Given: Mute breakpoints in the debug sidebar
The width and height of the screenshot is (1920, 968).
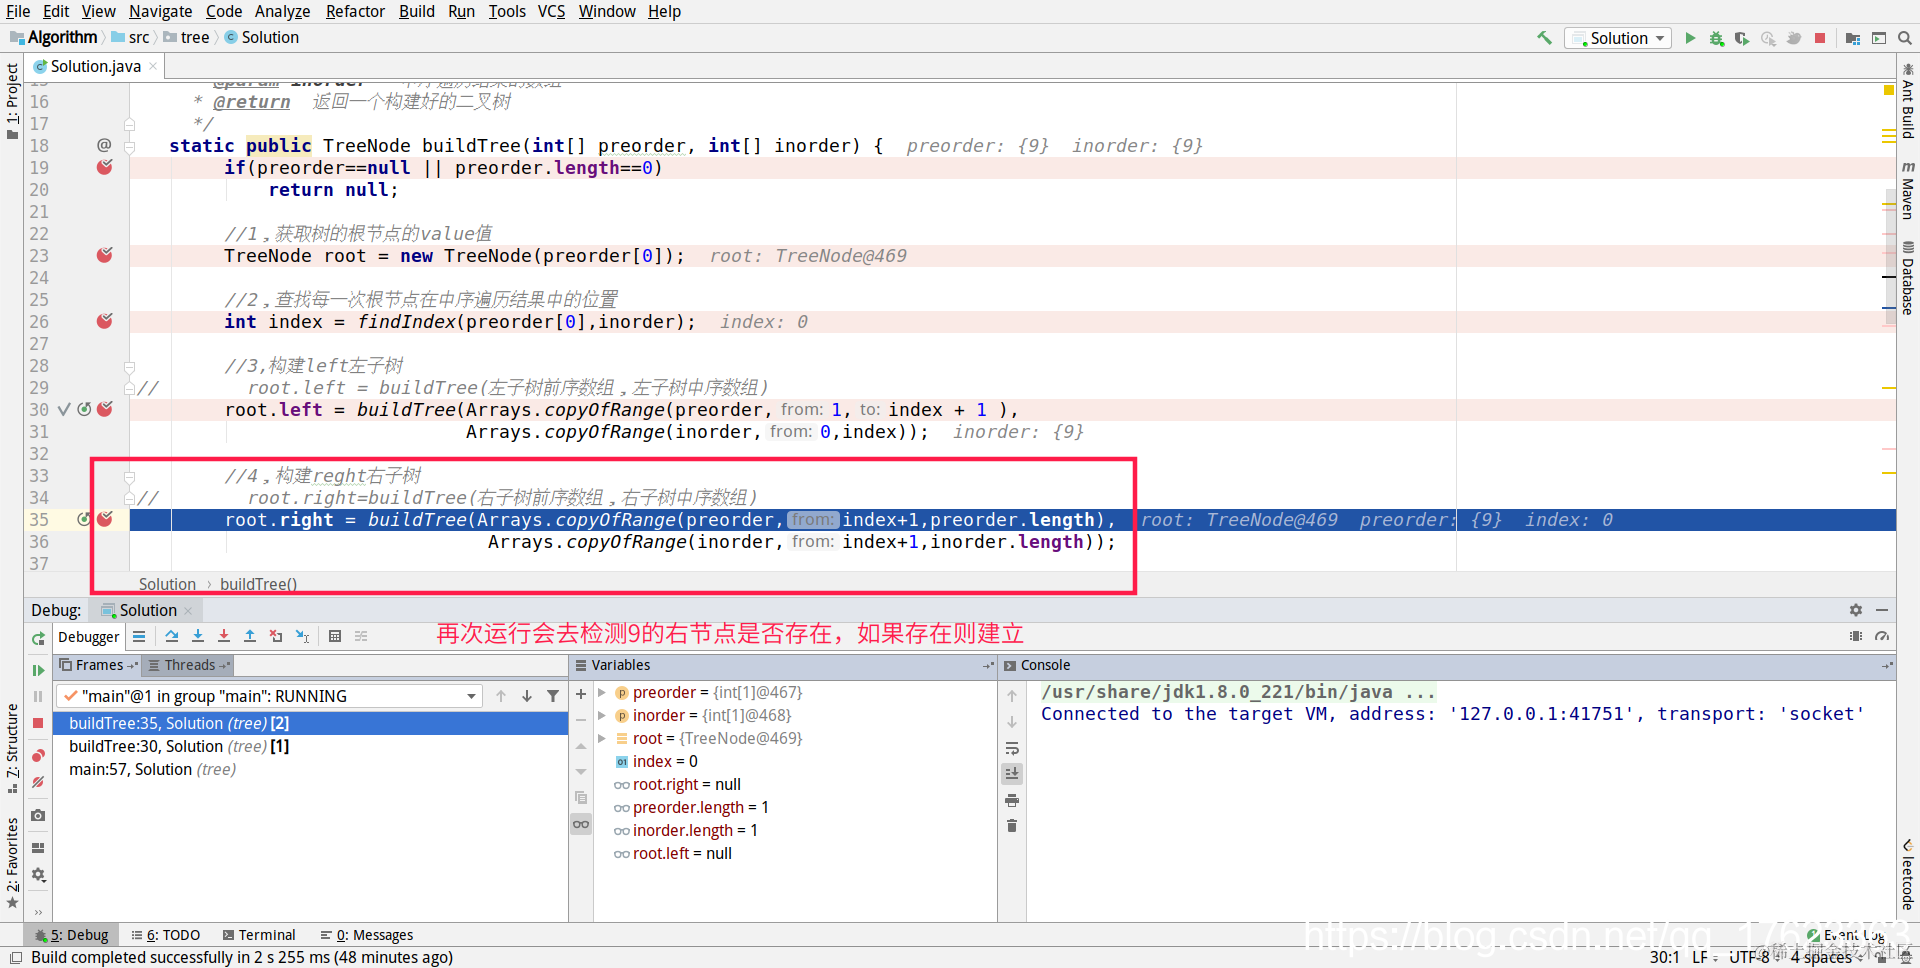Looking at the screenshot, I should pos(38,782).
